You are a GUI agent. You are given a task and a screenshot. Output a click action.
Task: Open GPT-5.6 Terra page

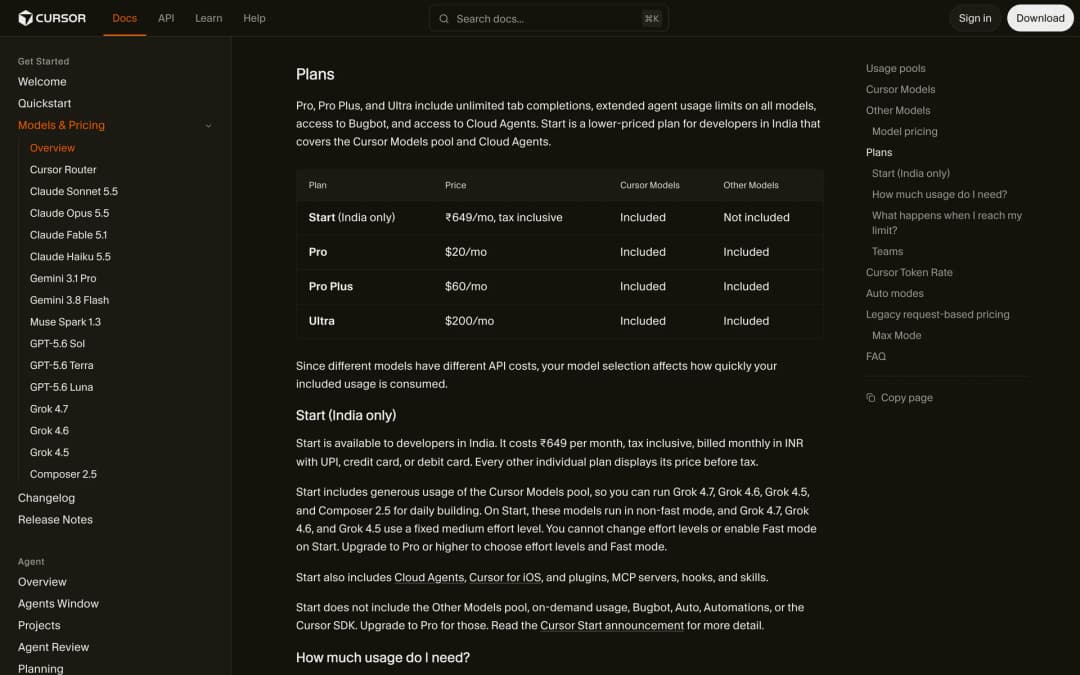click(61, 365)
